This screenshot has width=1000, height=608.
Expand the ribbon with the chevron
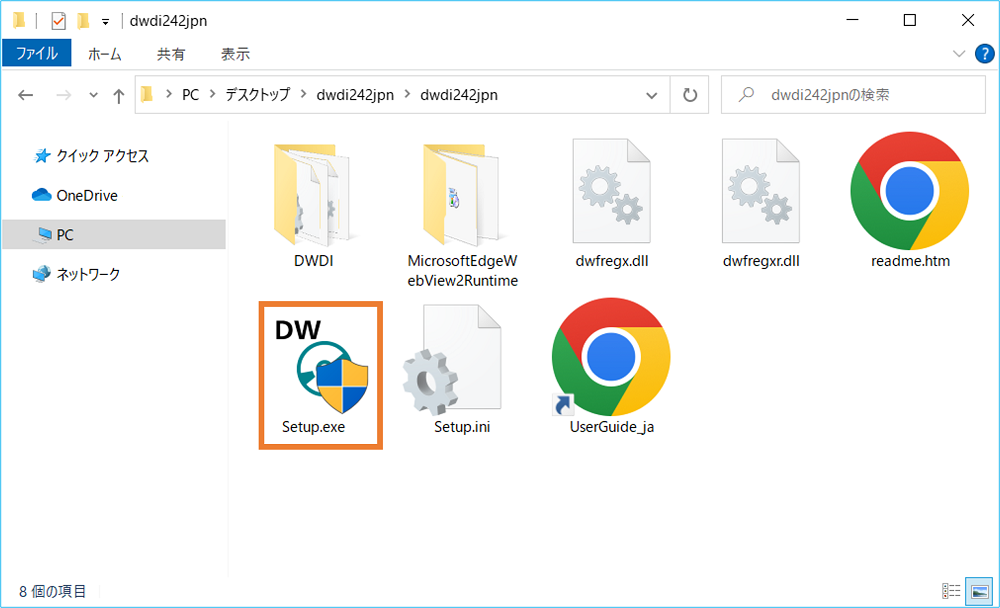[959, 54]
